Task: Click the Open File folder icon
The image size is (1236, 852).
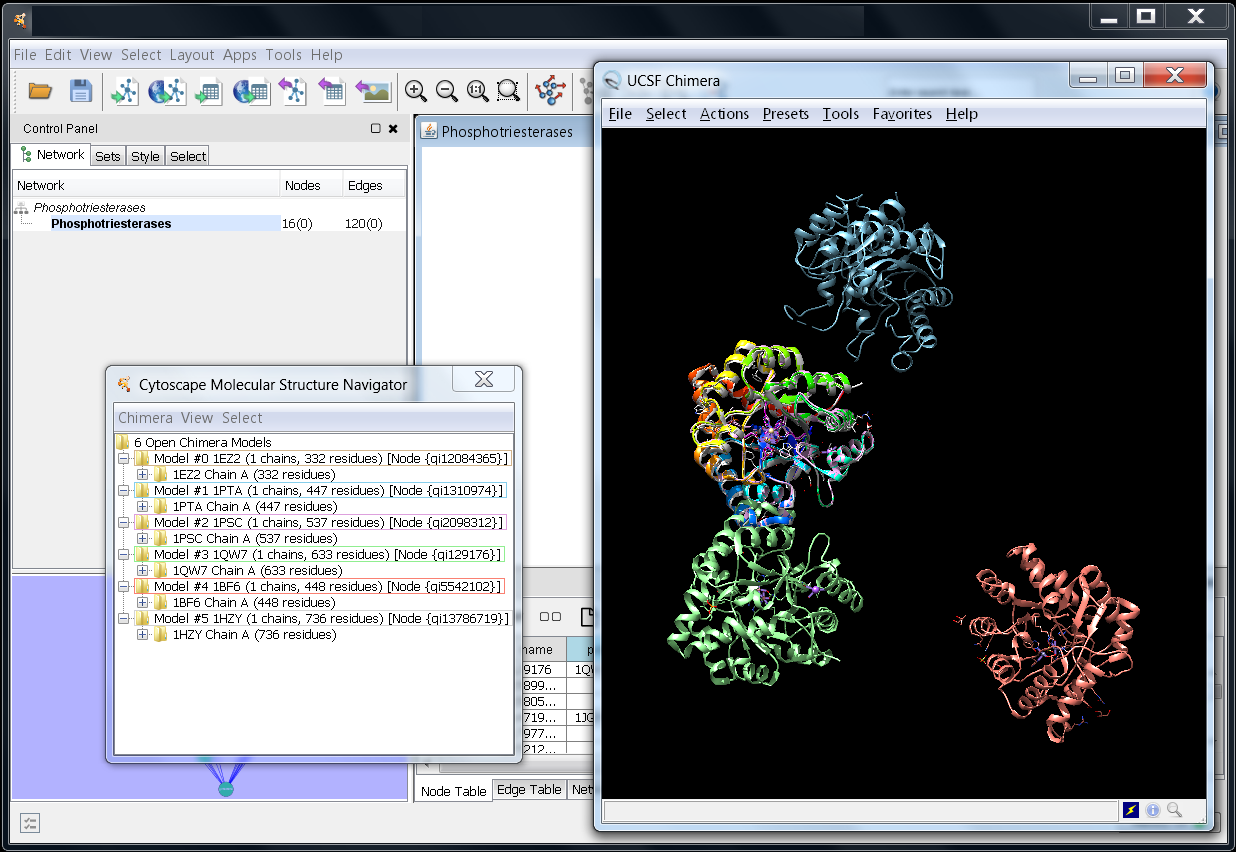Action: (40, 91)
